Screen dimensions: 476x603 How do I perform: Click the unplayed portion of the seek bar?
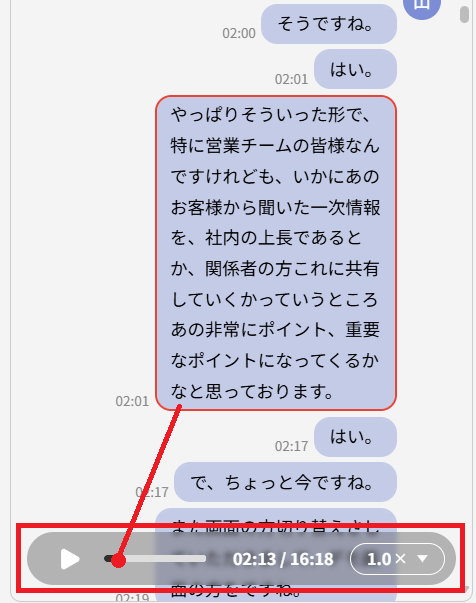[166, 558]
